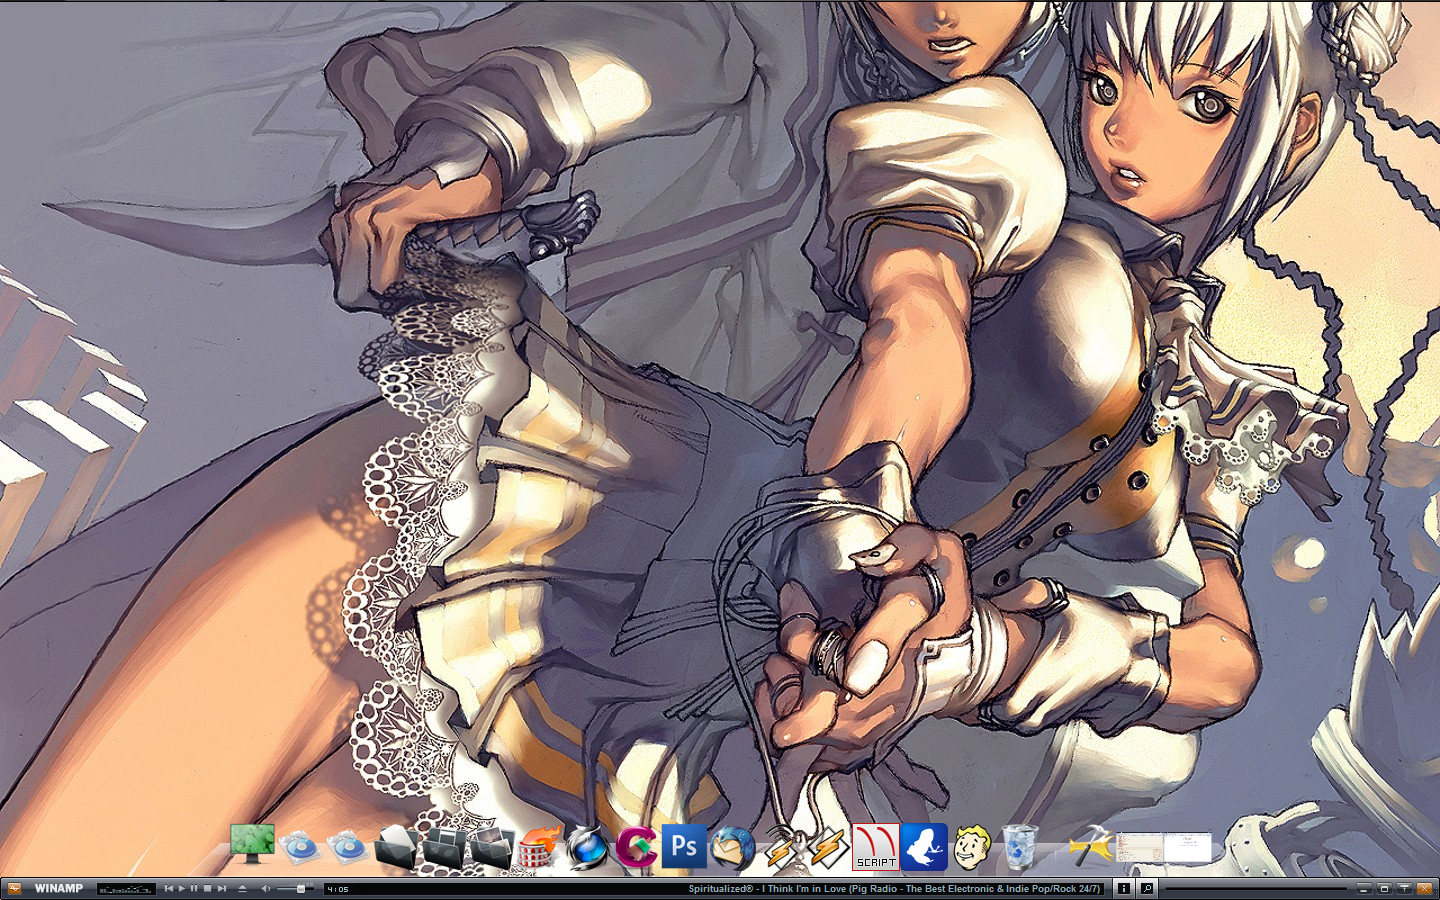The image size is (1440, 900).
Task: Start playback with Winamp play button
Action: click(x=182, y=888)
